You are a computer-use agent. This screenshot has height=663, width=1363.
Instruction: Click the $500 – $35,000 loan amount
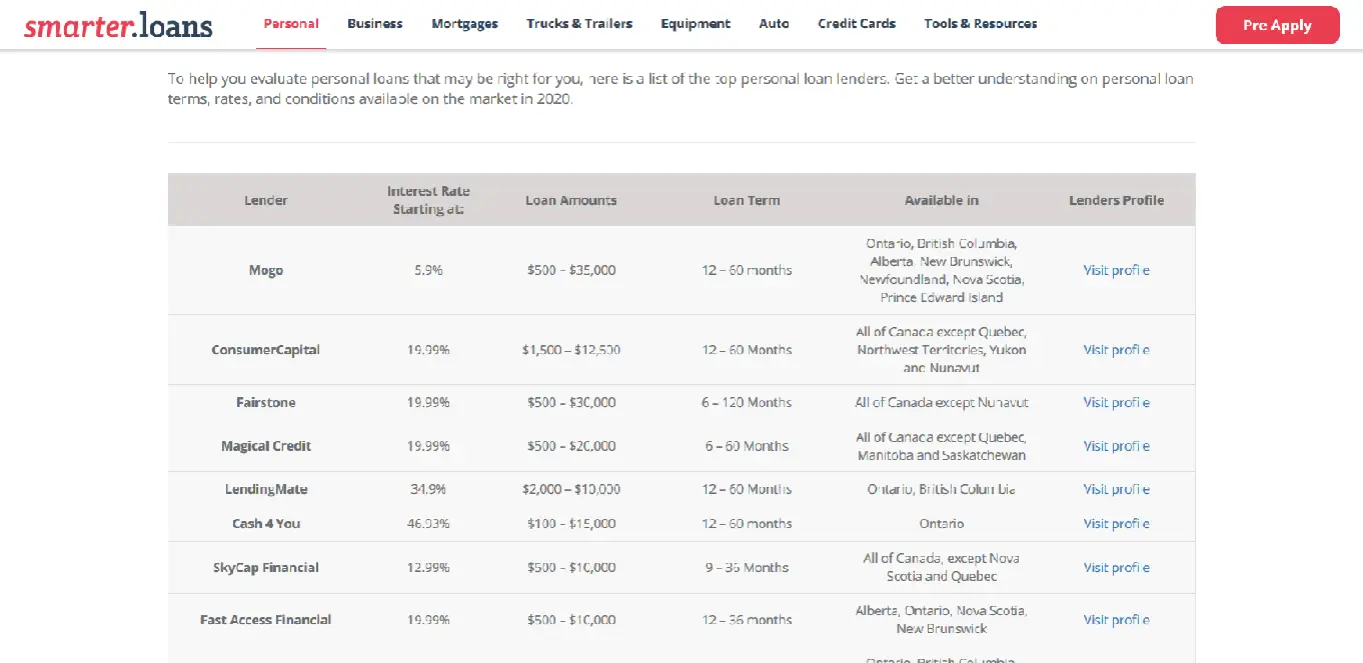[x=571, y=270]
